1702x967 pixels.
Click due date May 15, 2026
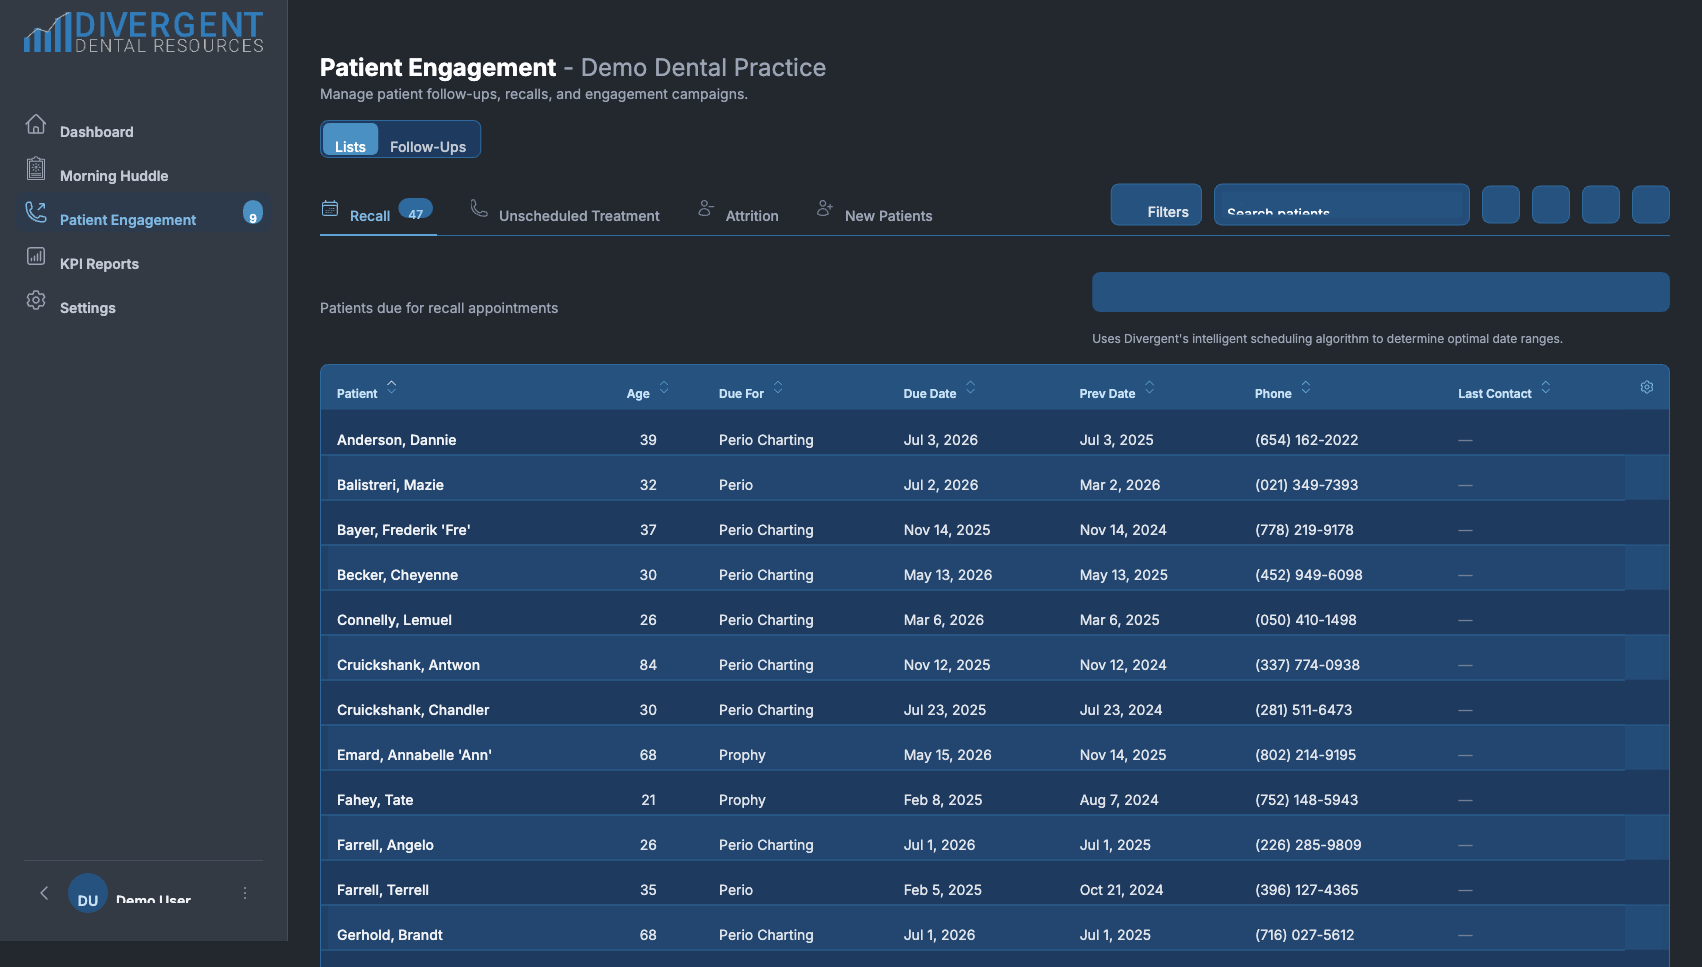point(948,755)
